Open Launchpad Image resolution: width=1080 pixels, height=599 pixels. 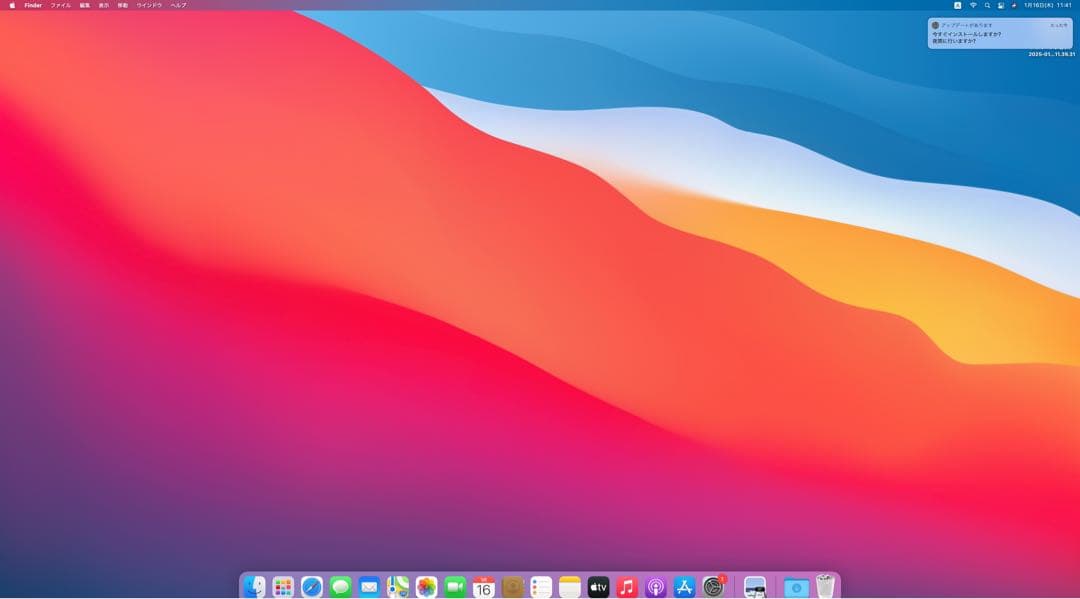tap(282, 588)
